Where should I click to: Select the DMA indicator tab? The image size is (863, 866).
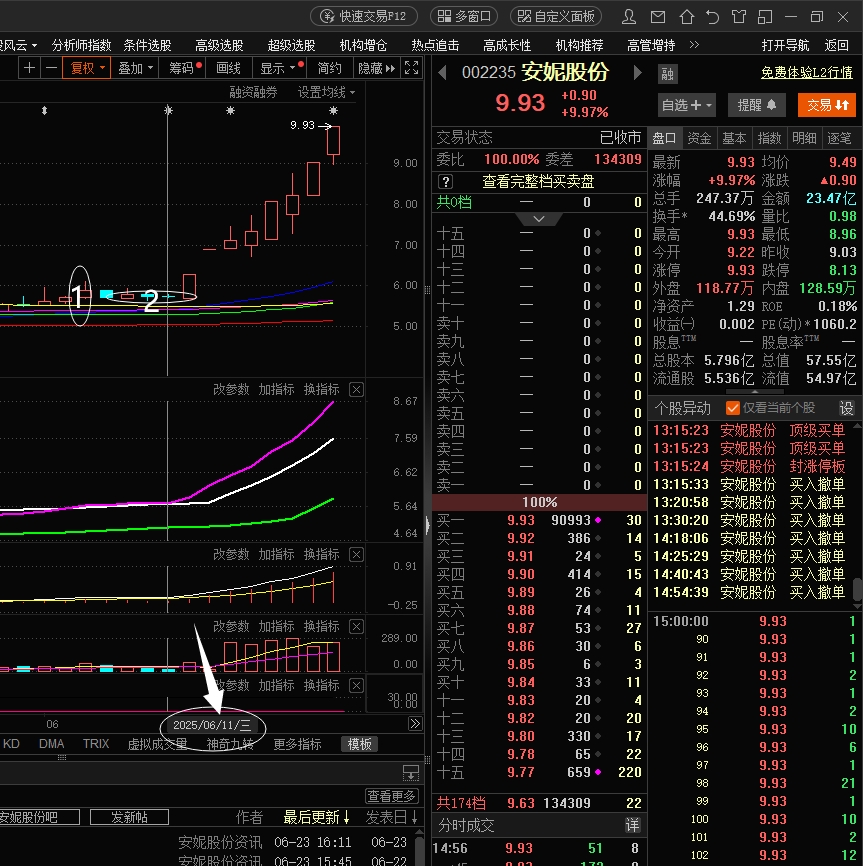[x=51, y=744]
